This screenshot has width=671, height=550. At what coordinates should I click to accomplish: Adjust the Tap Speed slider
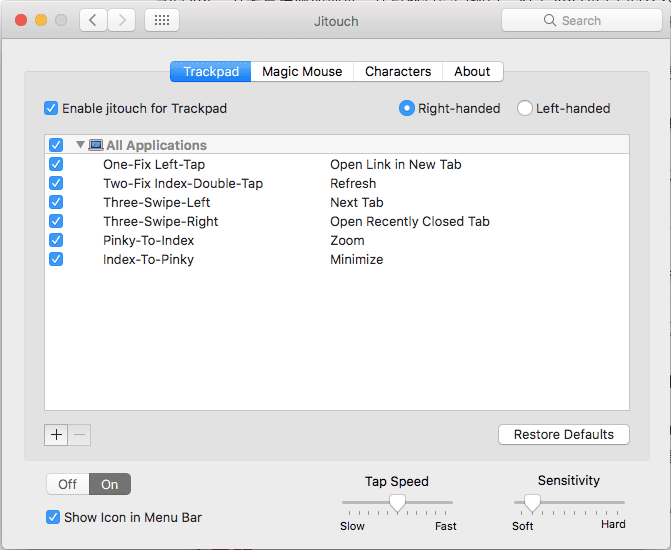pyautogui.click(x=397, y=503)
